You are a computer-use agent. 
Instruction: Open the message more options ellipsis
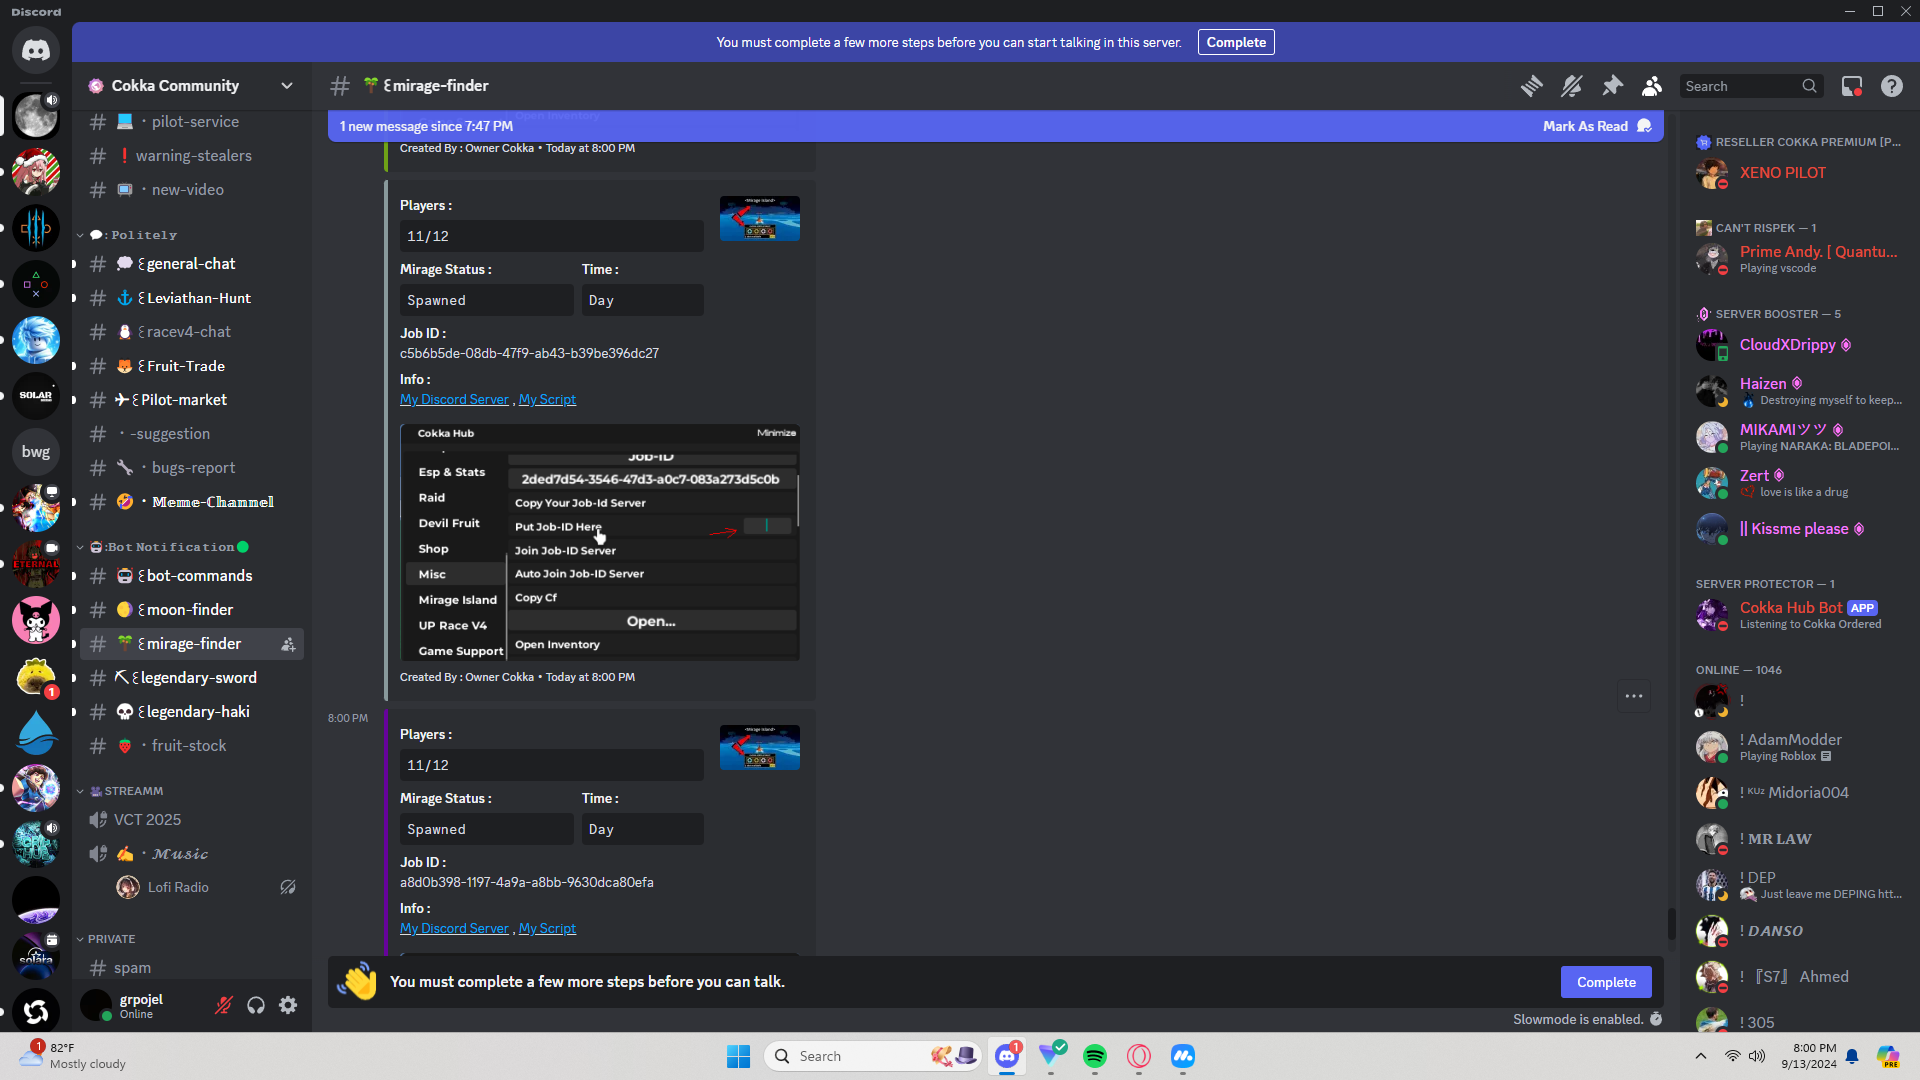coord(1634,696)
